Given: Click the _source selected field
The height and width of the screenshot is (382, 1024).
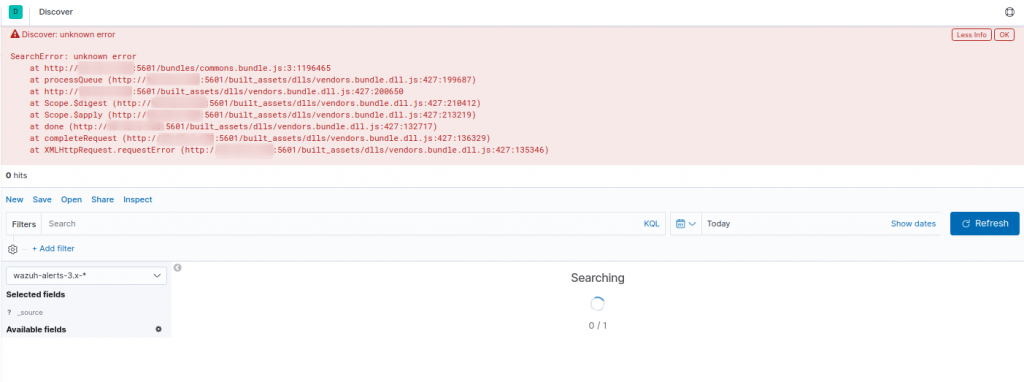Looking at the screenshot, I should click(x=30, y=313).
